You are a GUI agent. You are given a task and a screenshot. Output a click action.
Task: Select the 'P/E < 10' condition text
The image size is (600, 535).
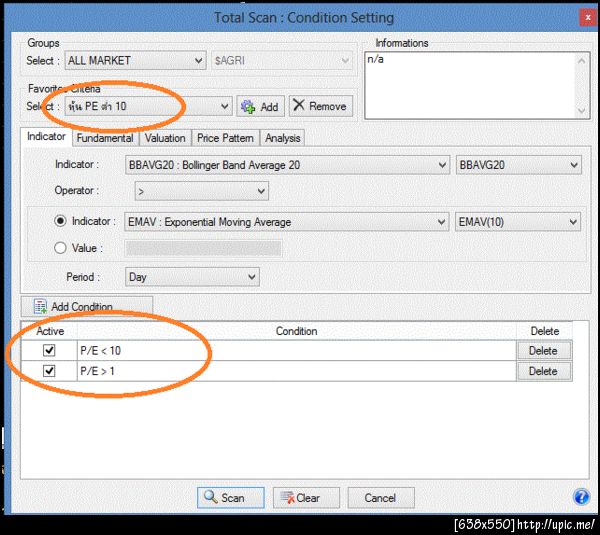click(101, 351)
